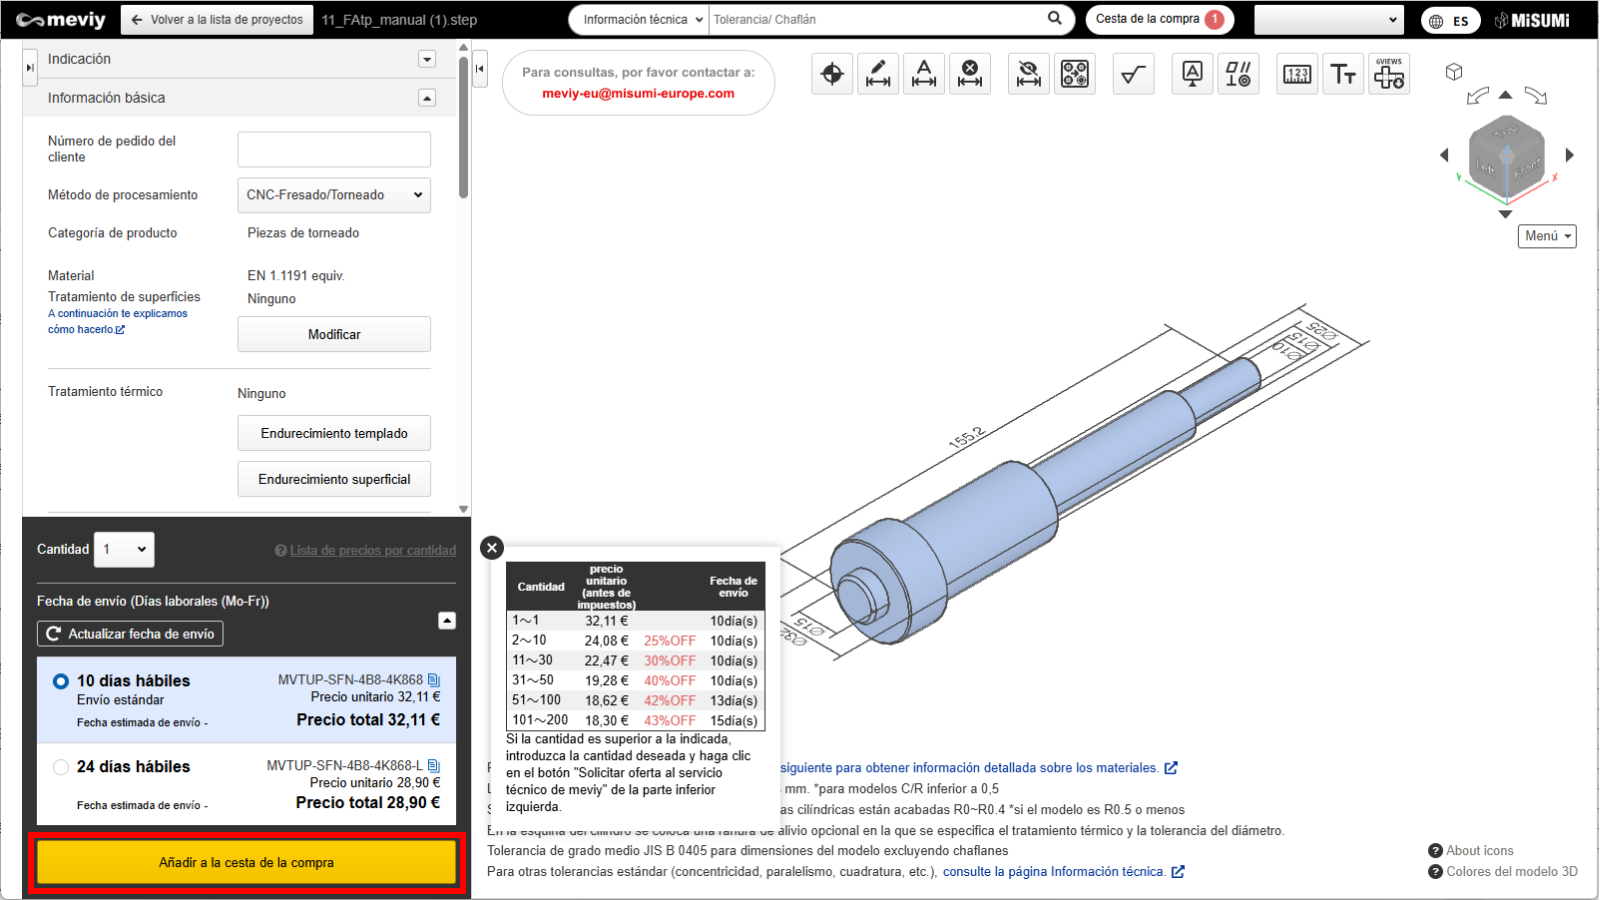Select the surface roughness symbol tool
The image size is (1600, 900).
click(x=1133, y=74)
